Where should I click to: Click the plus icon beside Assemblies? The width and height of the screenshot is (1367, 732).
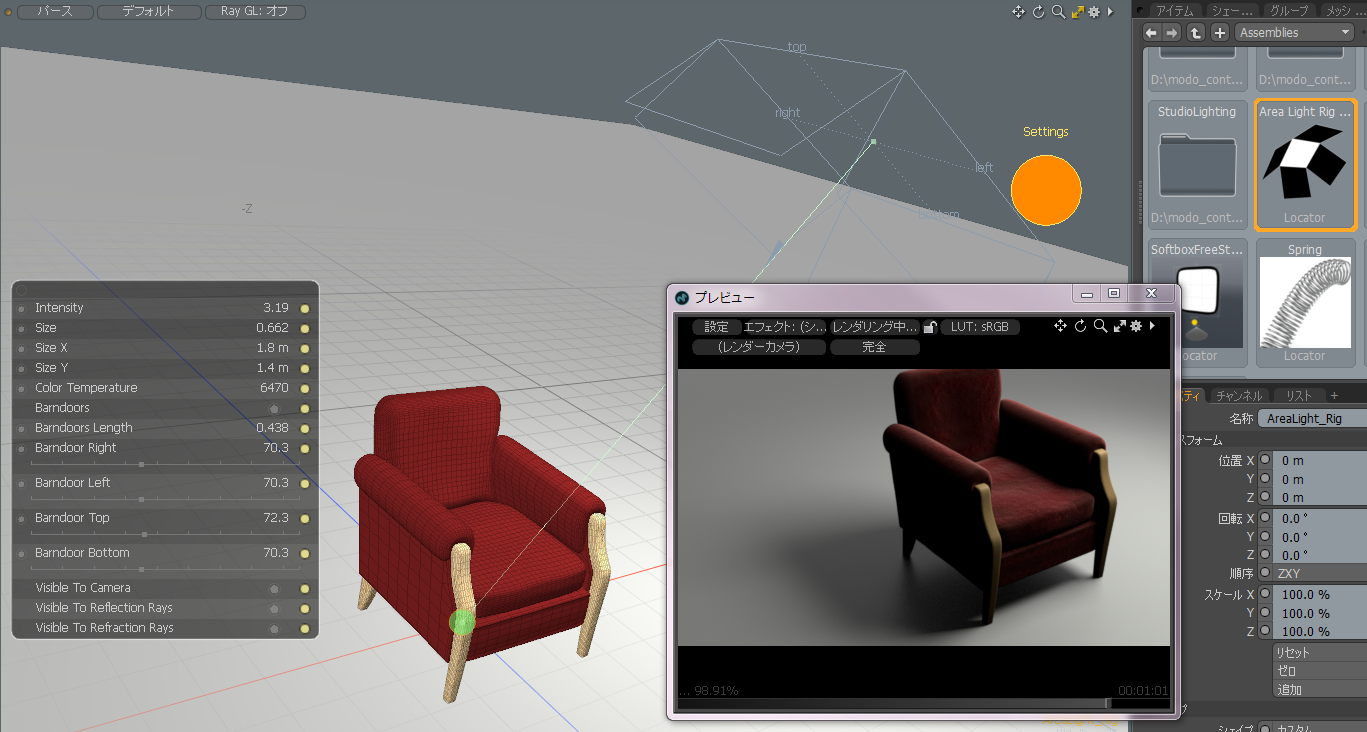pyautogui.click(x=1219, y=33)
